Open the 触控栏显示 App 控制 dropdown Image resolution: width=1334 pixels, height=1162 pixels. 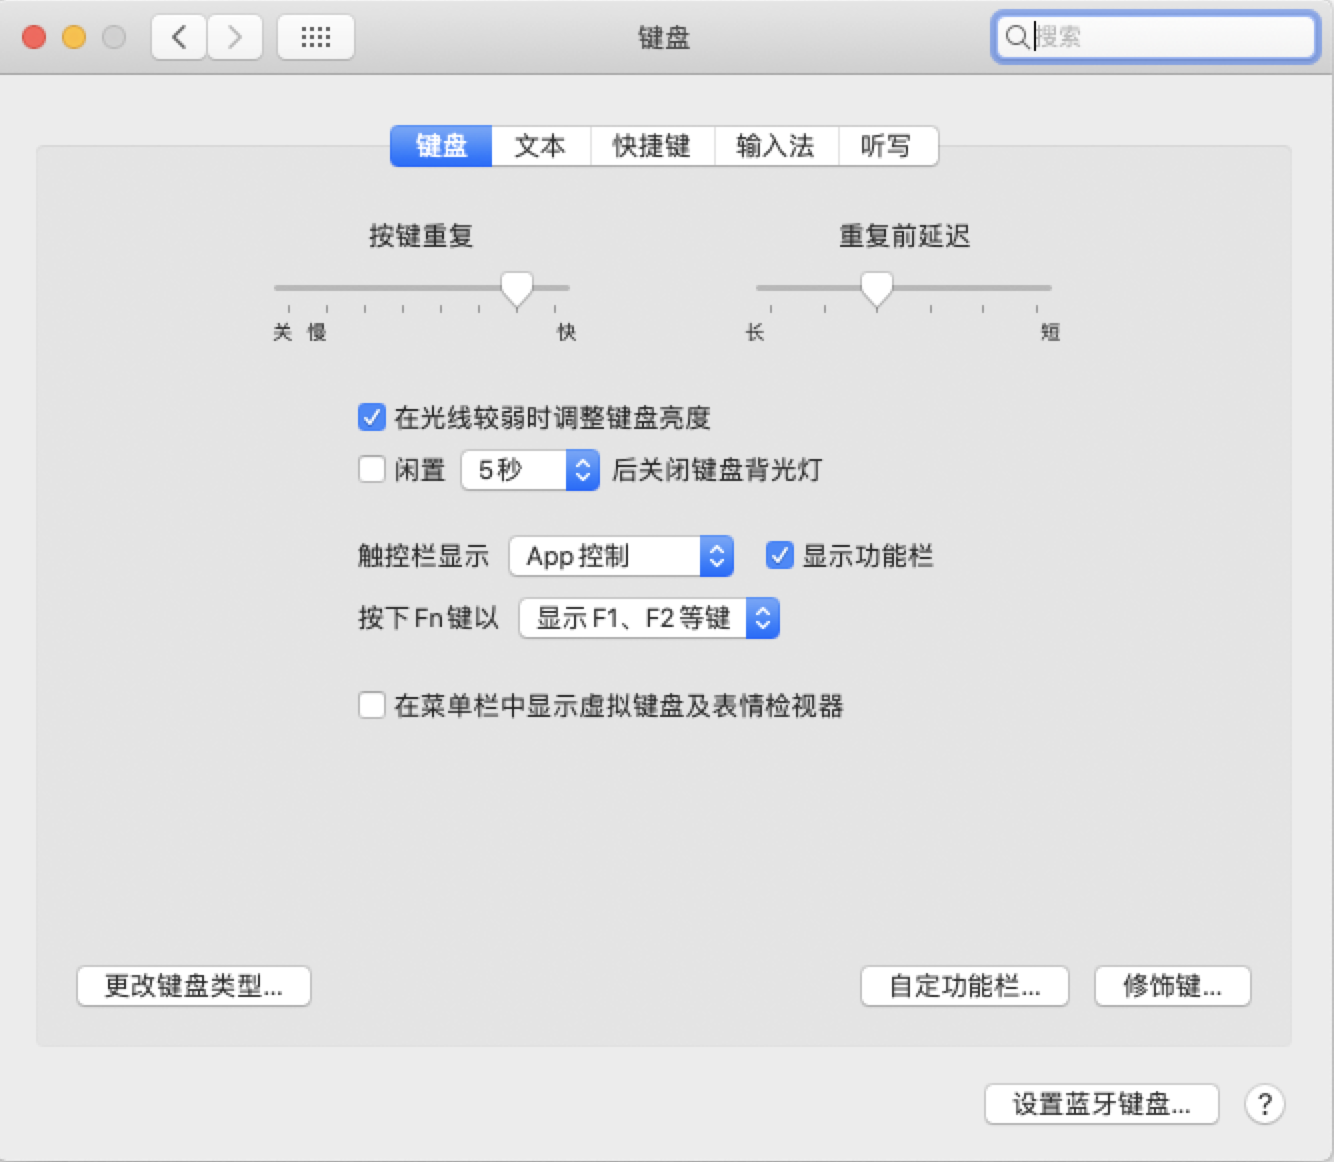coord(621,556)
